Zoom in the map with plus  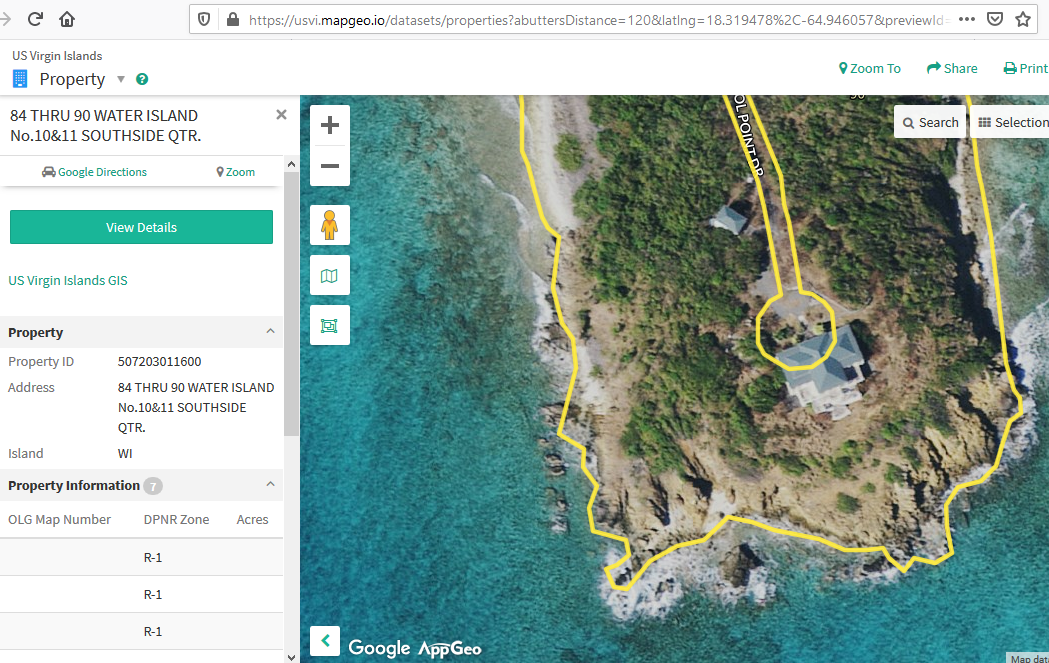pos(330,125)
